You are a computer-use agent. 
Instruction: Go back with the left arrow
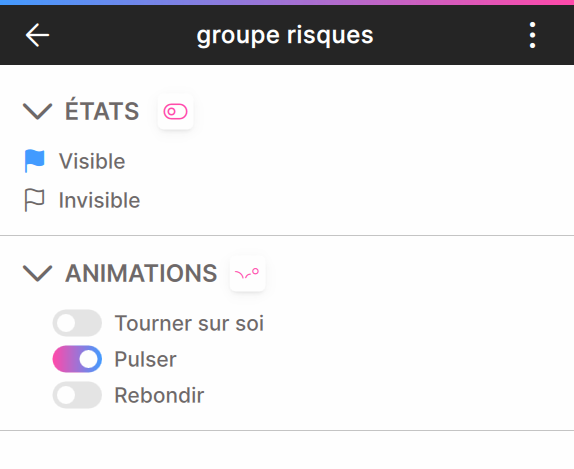(x=37, y=35)
